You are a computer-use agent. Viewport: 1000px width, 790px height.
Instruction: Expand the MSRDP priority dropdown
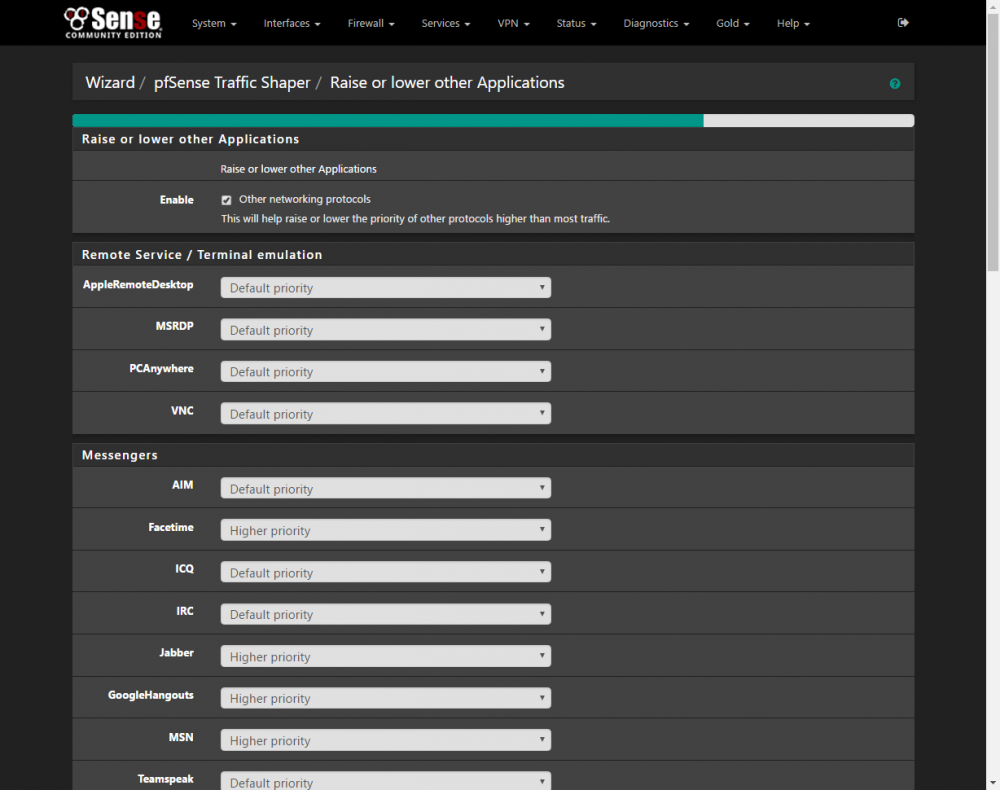tap(386, 330)
